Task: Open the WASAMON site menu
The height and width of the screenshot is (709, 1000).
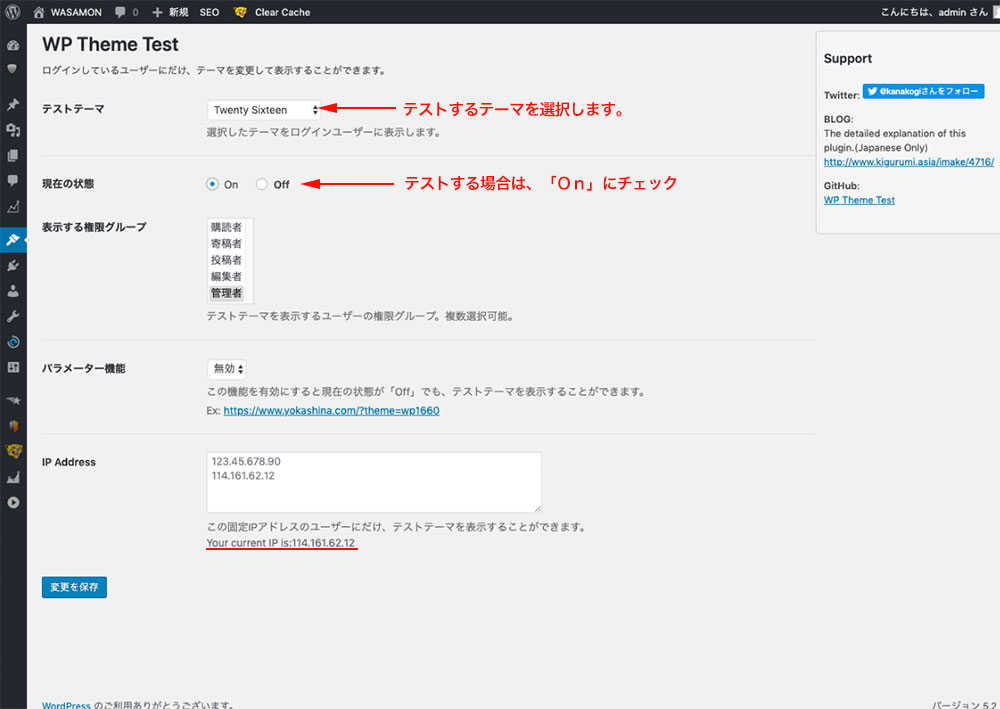Action: pos(76,12)
